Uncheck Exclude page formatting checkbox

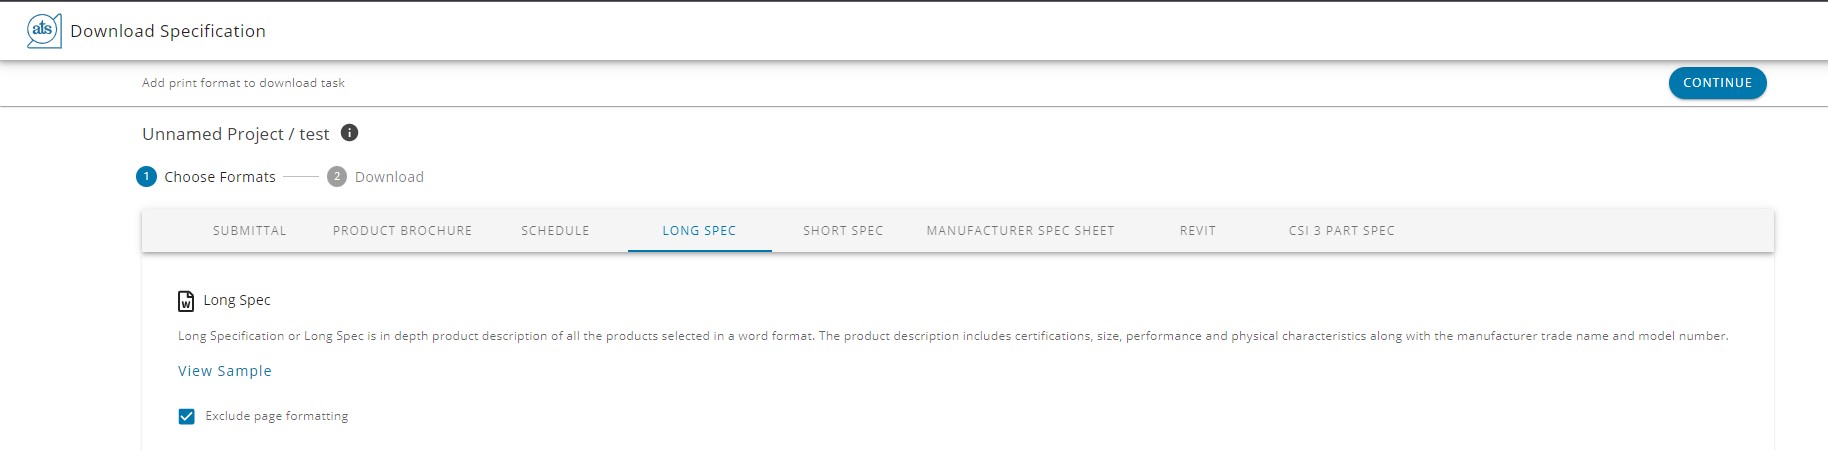pos(187,417)
